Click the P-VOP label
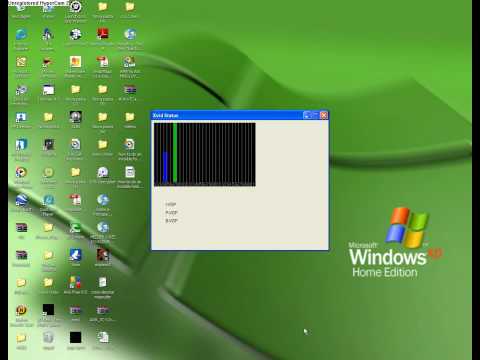This screenshot has width=480, height=360. 171,212
